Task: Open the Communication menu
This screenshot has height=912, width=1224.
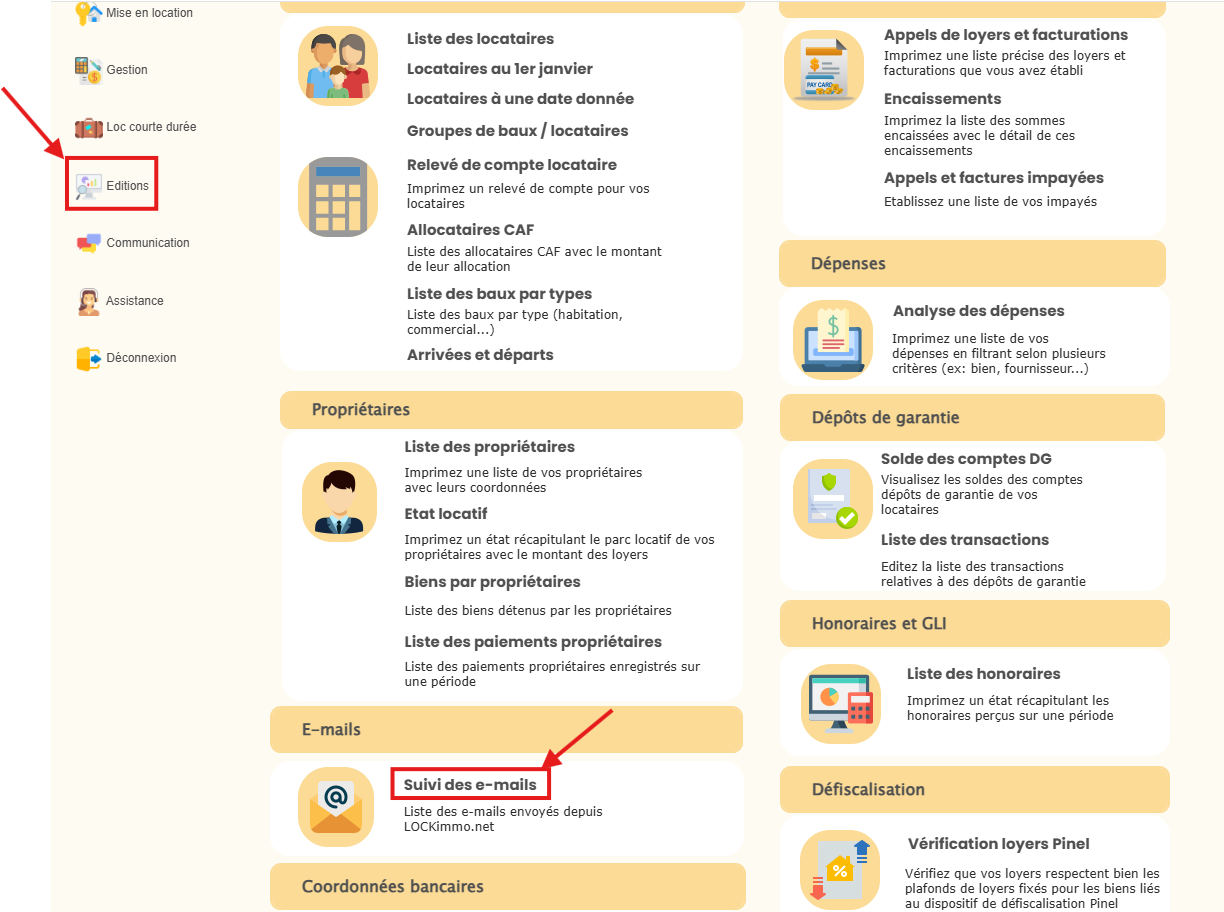Action: (148, 243)
